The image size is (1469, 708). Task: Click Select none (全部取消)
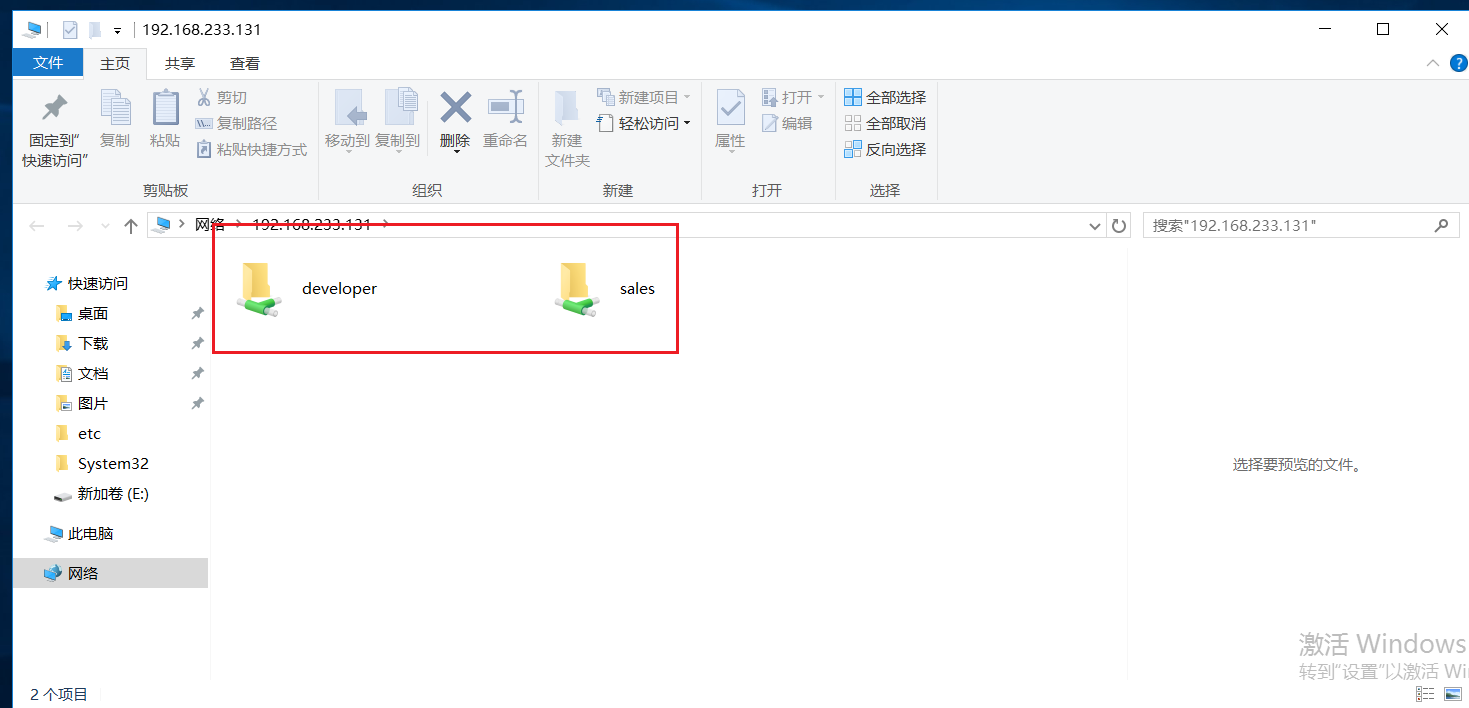coord(885,123)
